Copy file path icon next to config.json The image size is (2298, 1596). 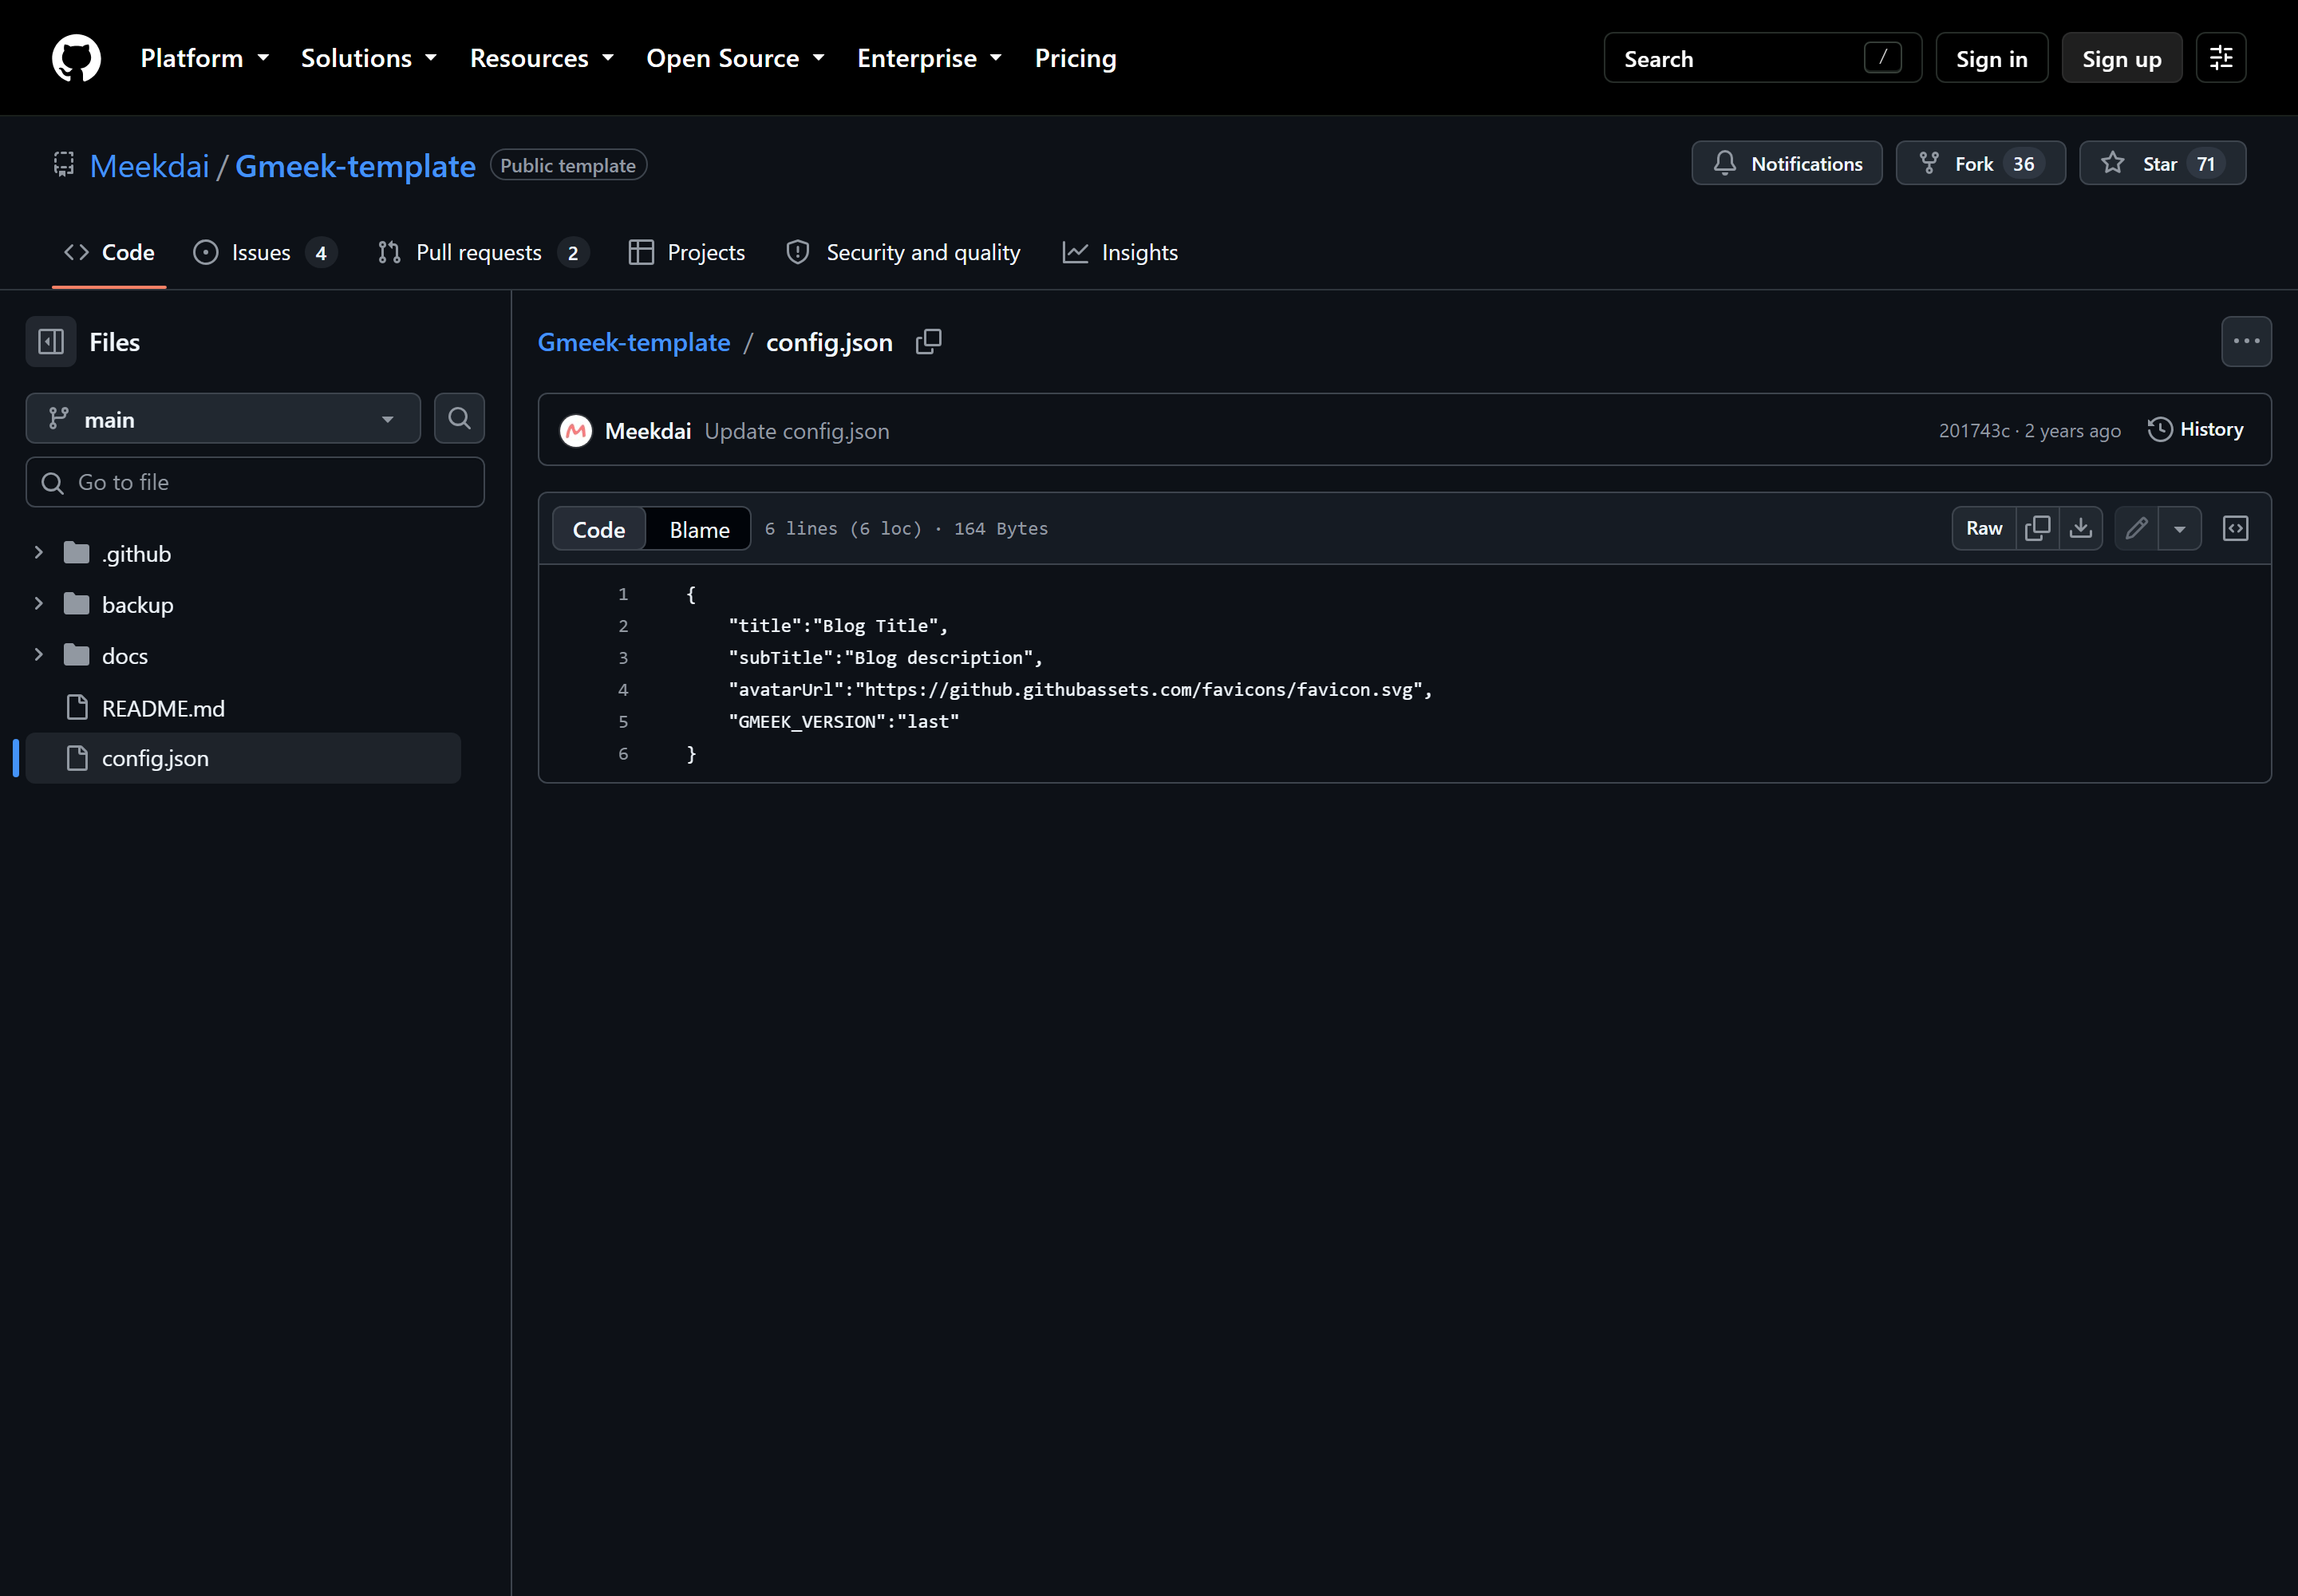[928, 342]
